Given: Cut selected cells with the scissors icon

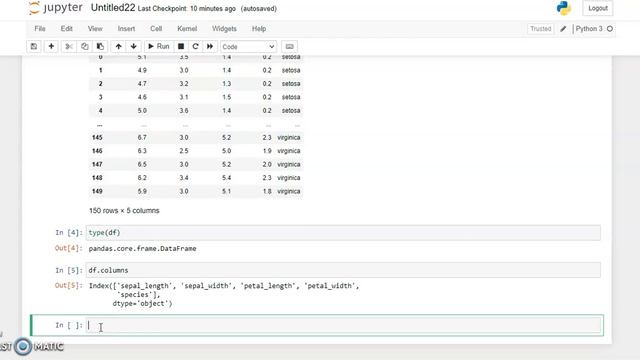Looking at the screenshot, I should tap(69, 47).
